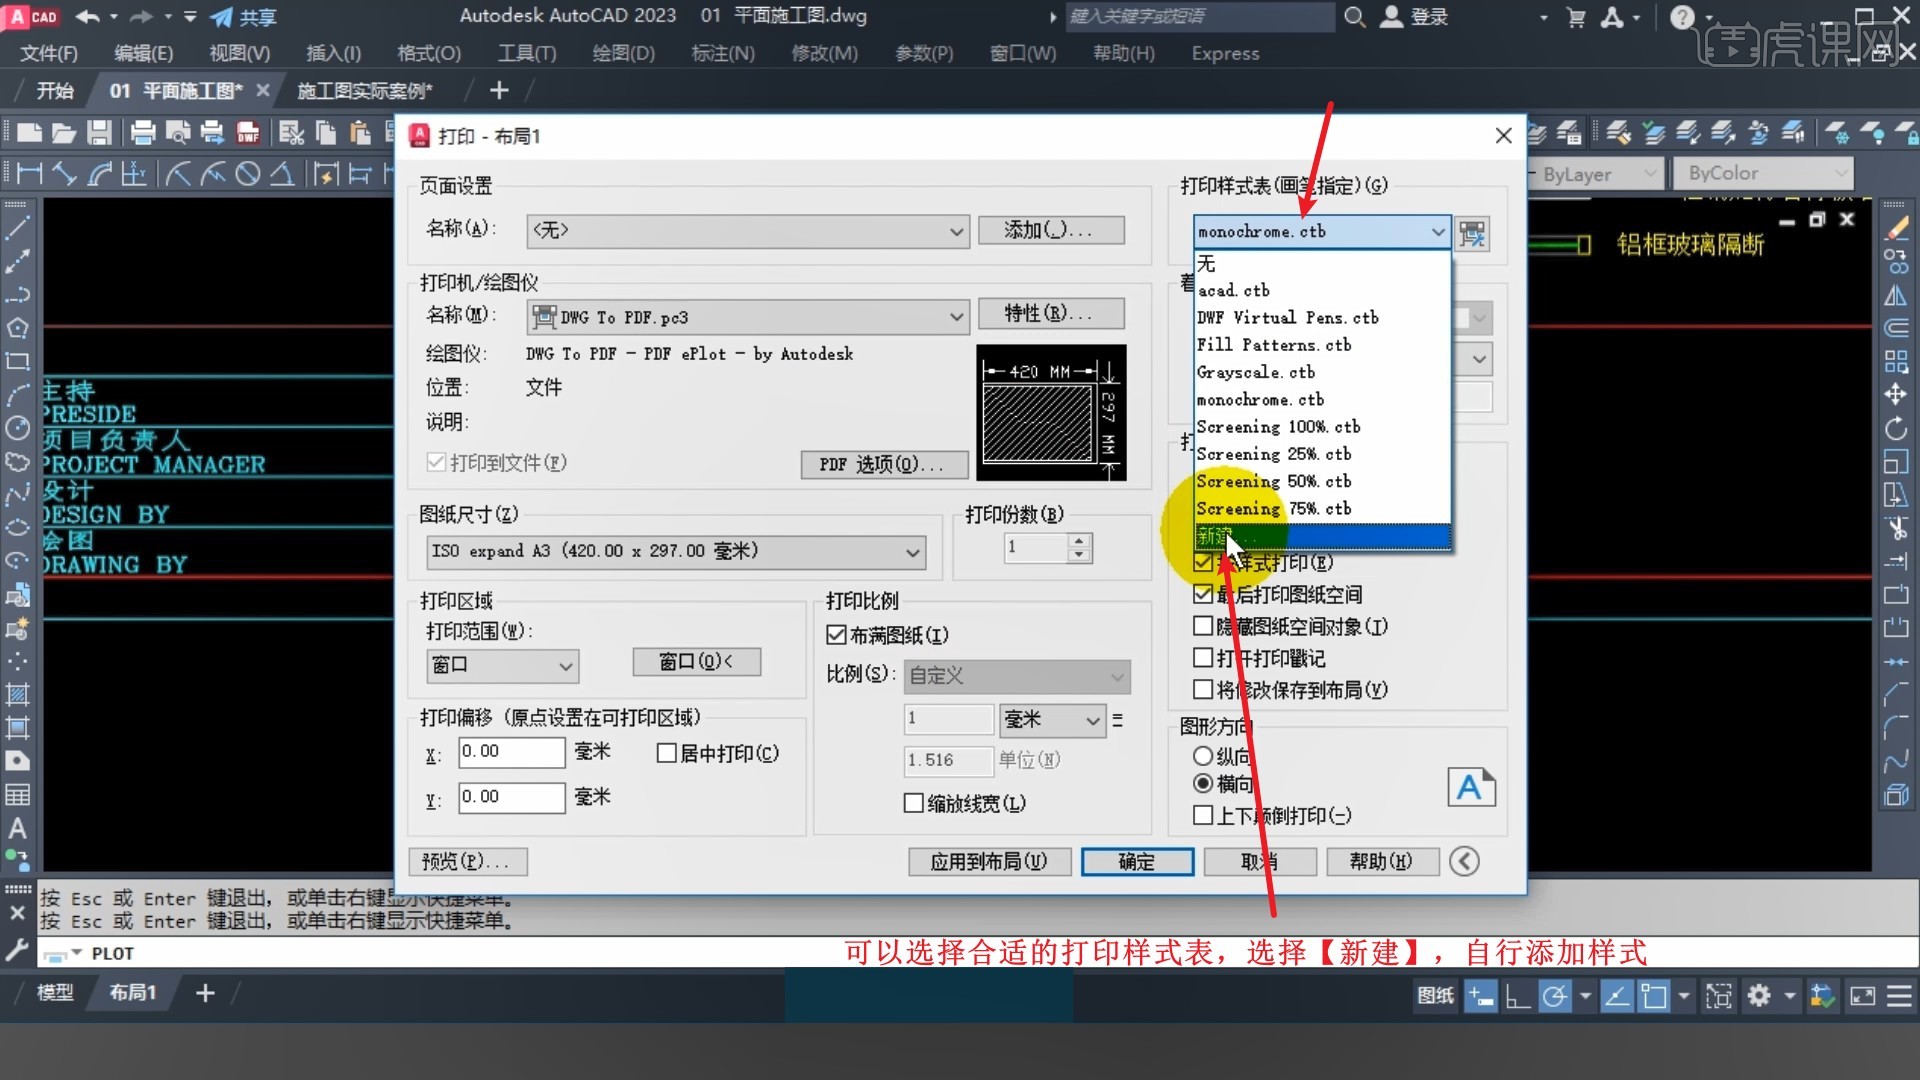
Task: Select Grayscale.ctb in plot style list
Action: click(1322, 372)
